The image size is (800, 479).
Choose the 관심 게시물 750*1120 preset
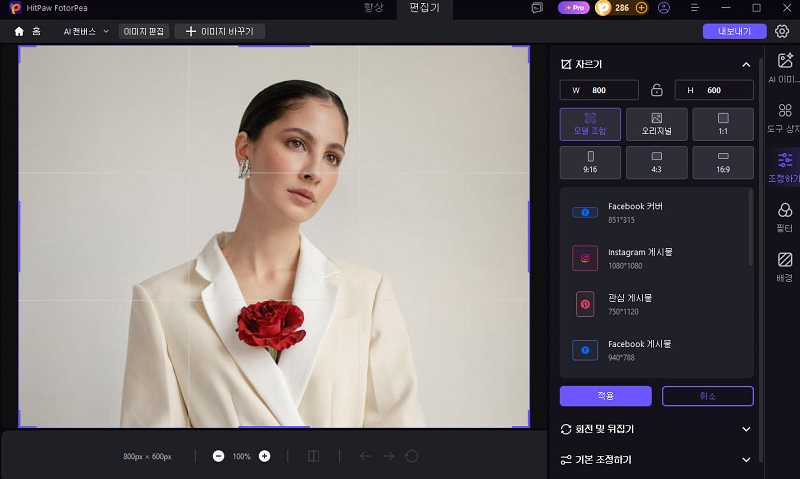click(x=655, y=304)
